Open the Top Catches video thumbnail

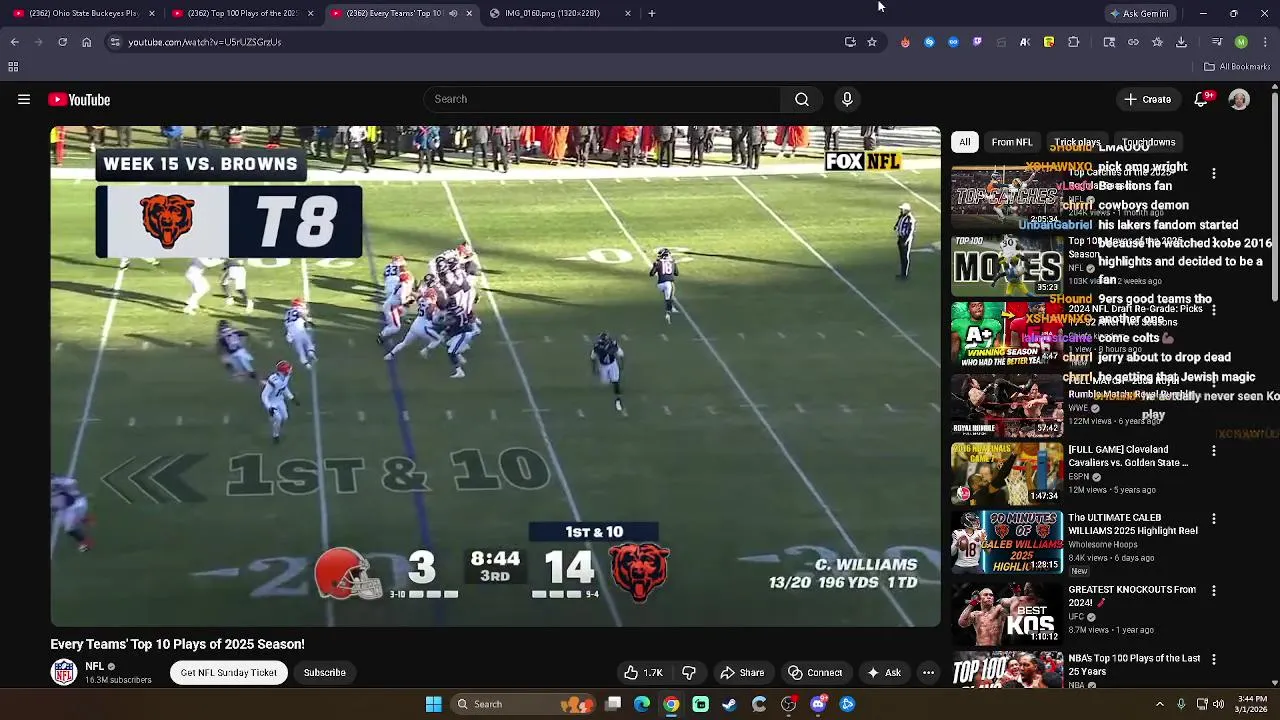[x=1007, y=195]
